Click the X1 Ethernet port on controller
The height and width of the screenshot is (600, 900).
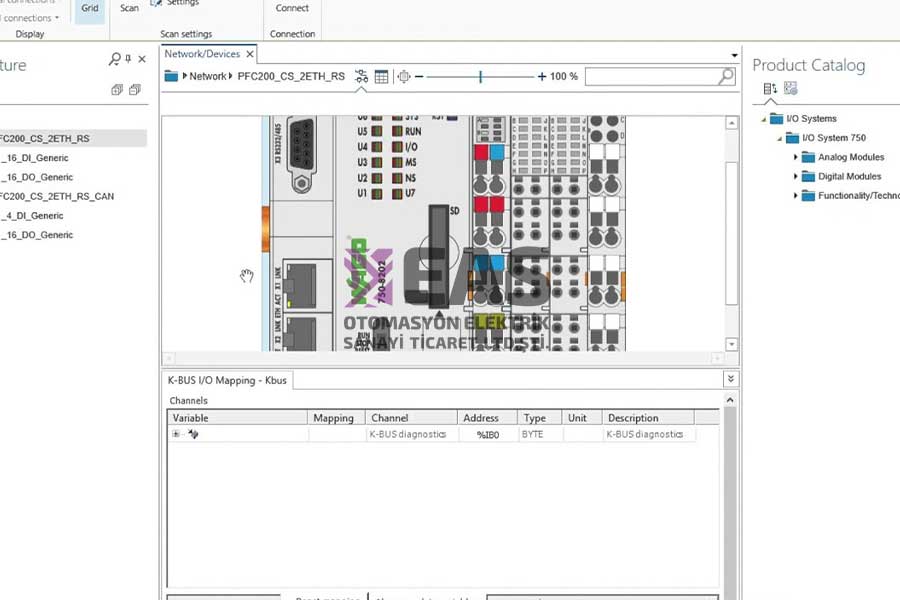point(301,285)
